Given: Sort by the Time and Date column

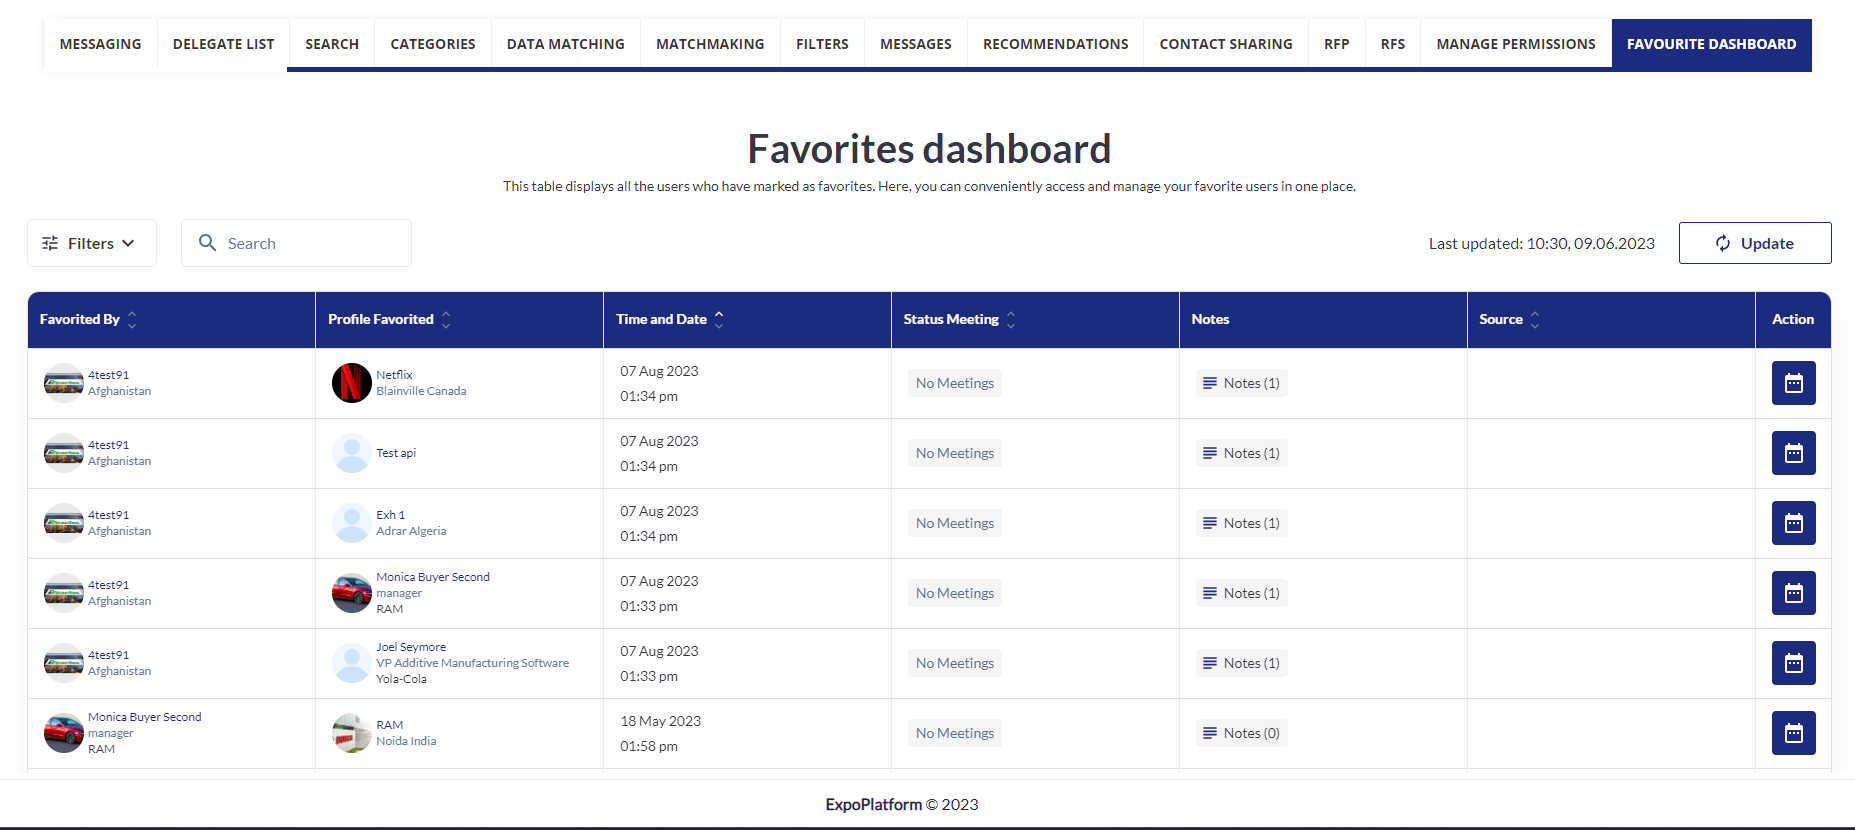Looking at the screenshot, I should pyautogui.click(x=719, y=320).
